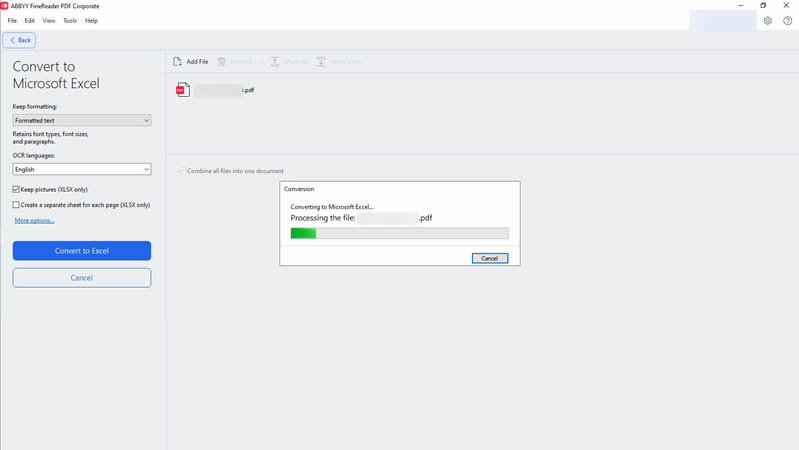The height and width of the screenshot is (450, 799).
Task: Click the 'Convert to Microsoft Excel' heading
Action: pyautogui.click(x=56, y=75)
